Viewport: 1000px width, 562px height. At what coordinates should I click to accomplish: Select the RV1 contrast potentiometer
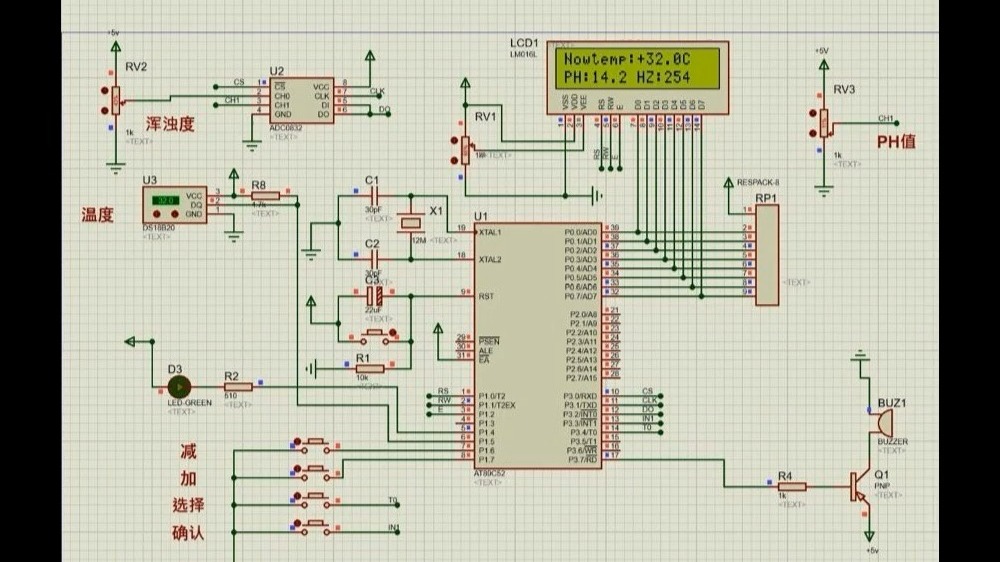(x=465, y=151)
